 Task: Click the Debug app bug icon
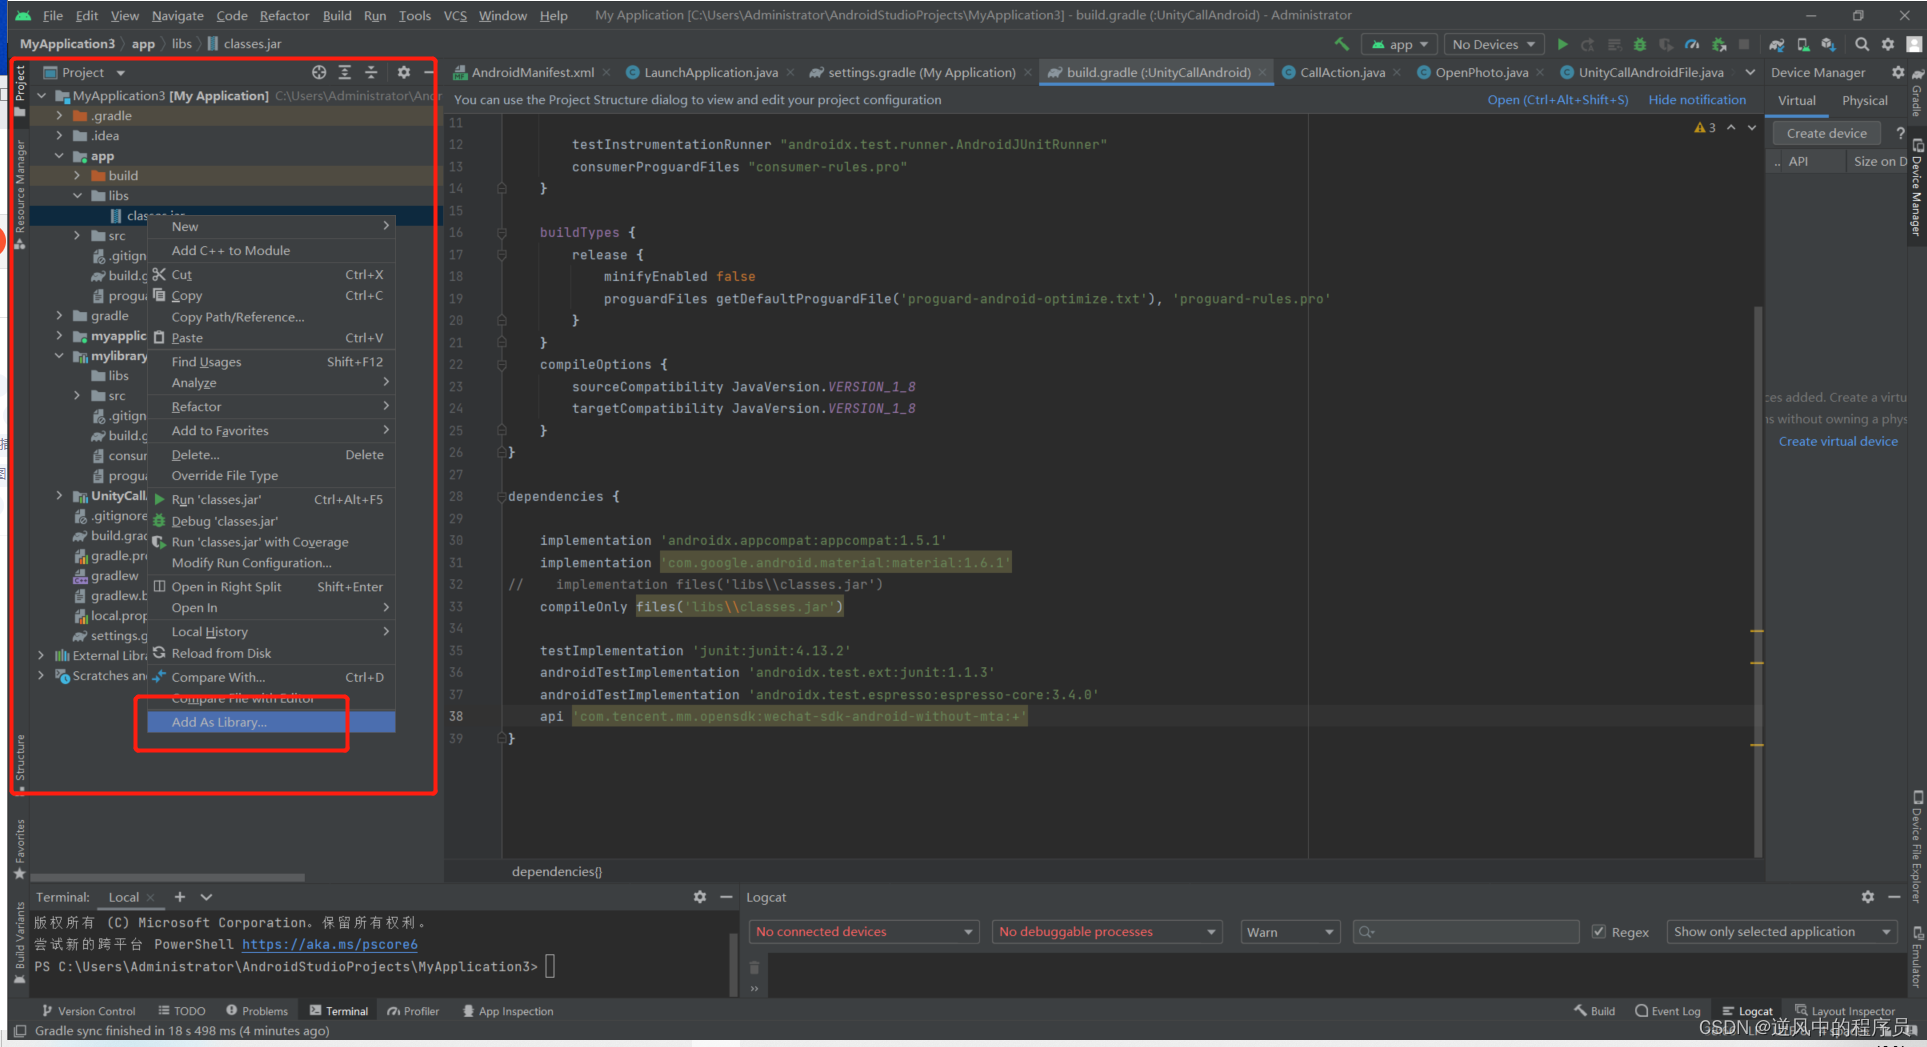[1640, 44]
